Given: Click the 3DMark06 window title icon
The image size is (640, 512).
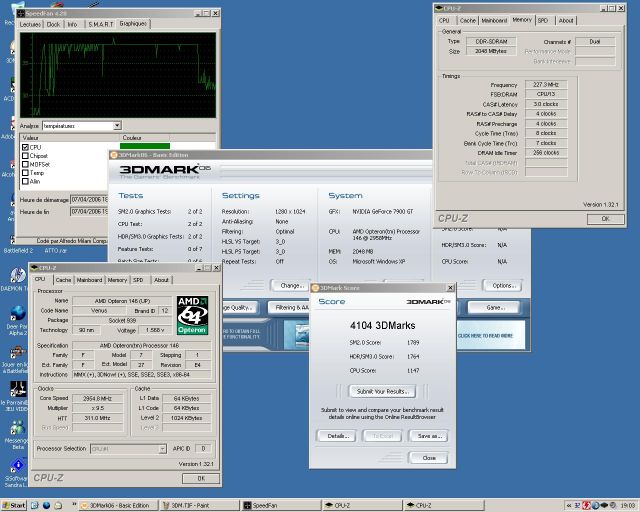Looking at the screenshot, I should point(114,155).
